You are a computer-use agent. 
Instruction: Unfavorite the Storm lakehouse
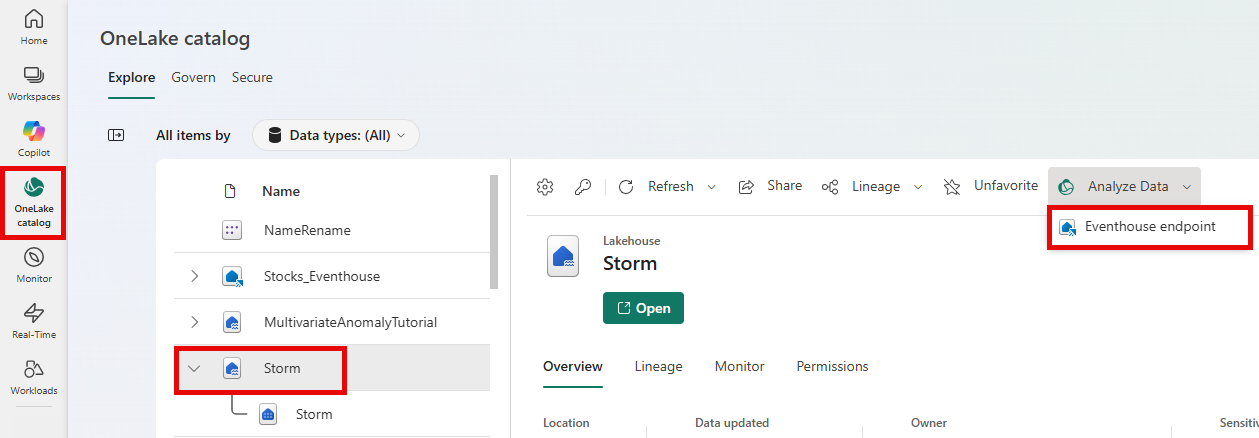991,186
